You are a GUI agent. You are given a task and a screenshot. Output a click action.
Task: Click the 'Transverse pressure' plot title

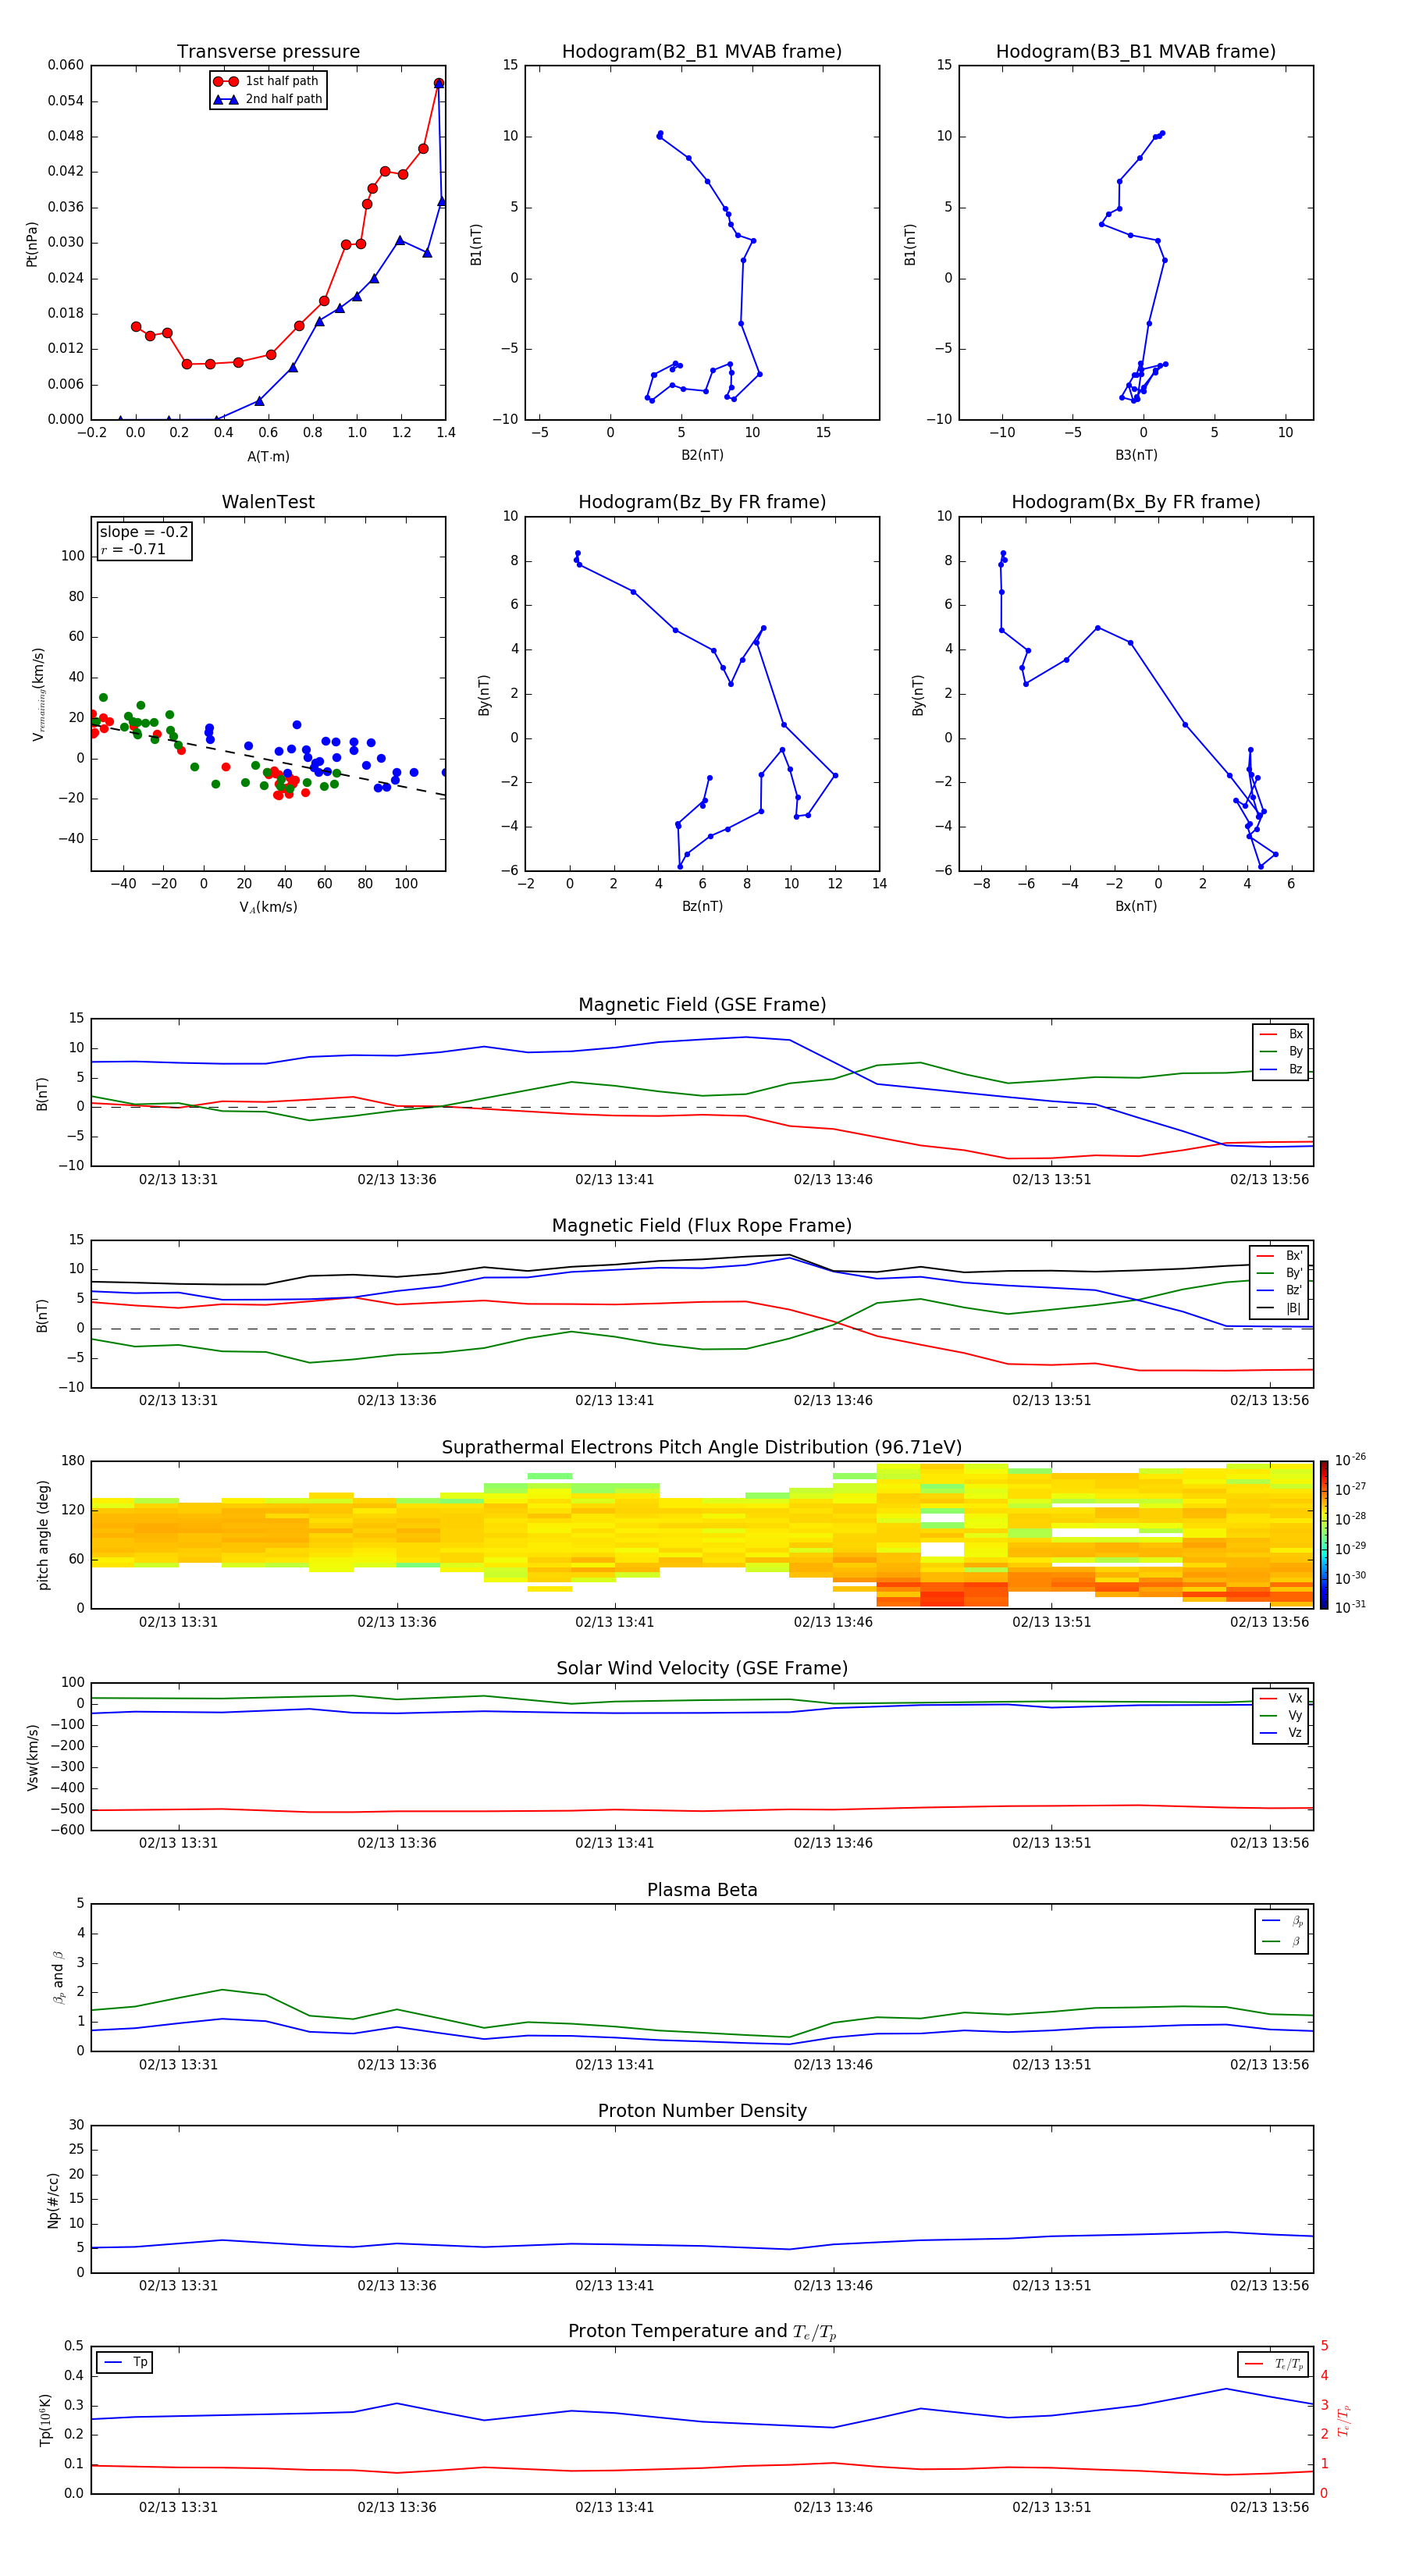point(268,51)
